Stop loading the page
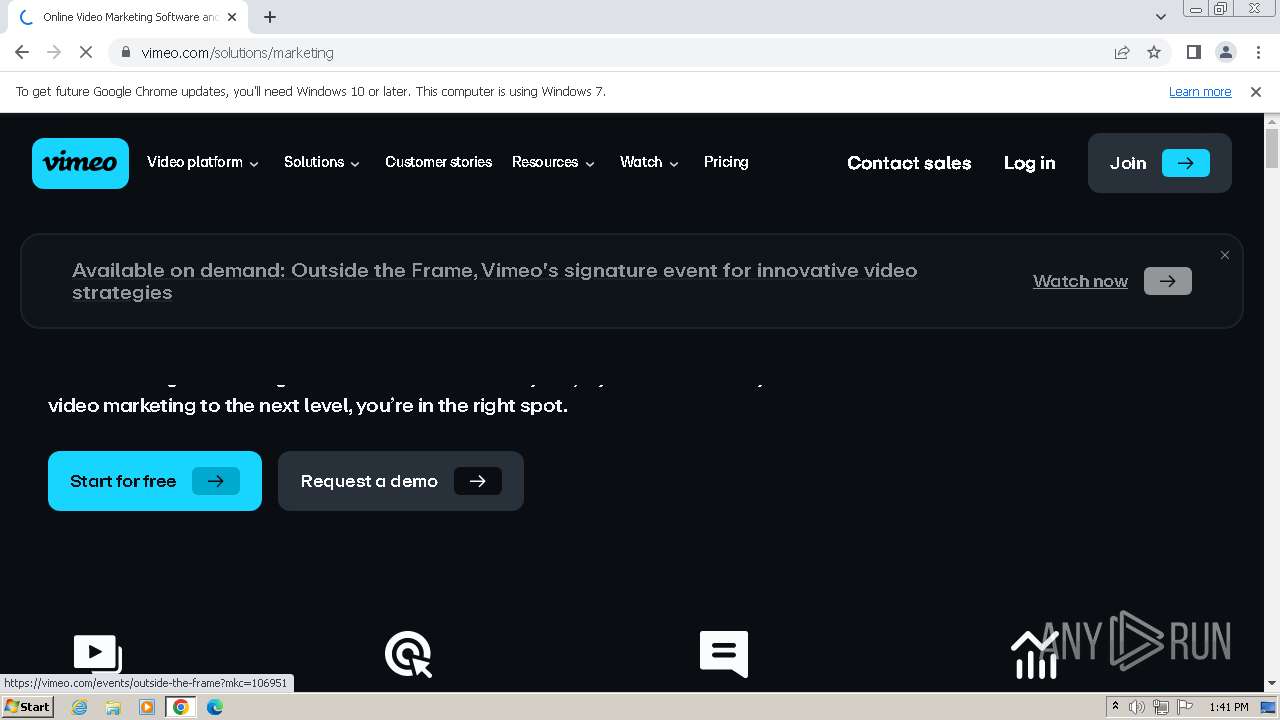Viewport: 1280px width, 720px height. [x=86, y=52]
